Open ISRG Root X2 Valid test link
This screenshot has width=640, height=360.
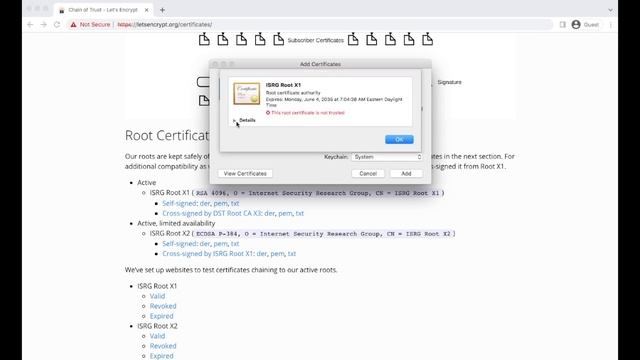(157, 336)
